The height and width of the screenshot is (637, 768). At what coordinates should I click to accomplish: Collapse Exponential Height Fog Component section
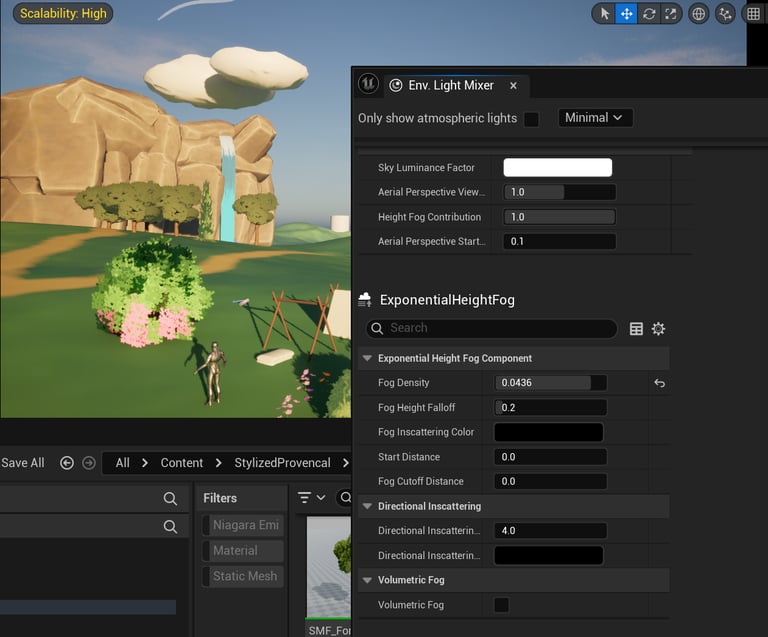click(367, 358)
